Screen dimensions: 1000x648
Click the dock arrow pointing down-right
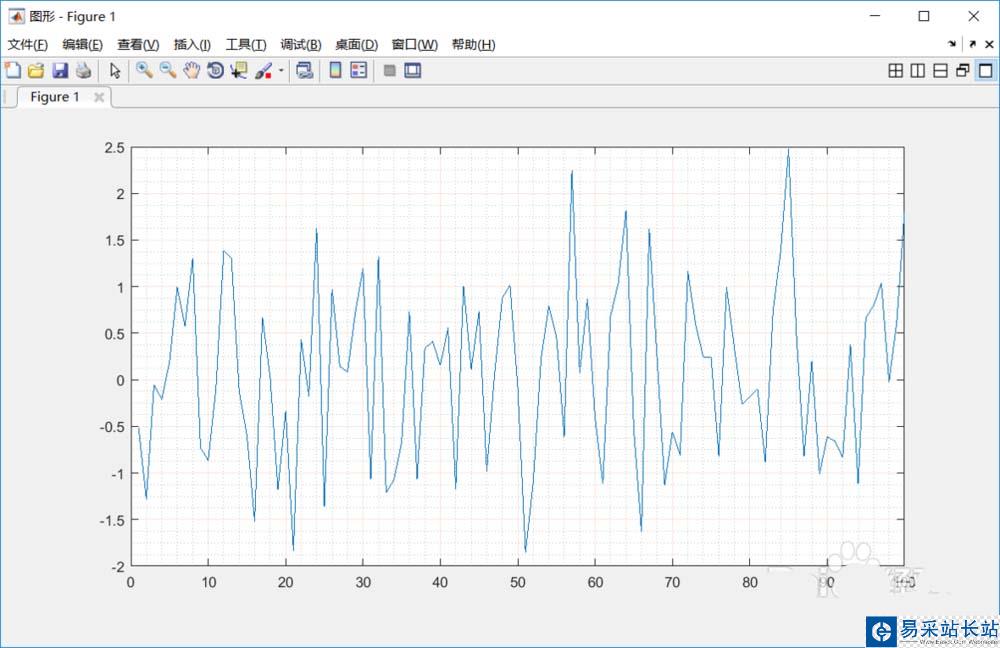pos(952,44)
